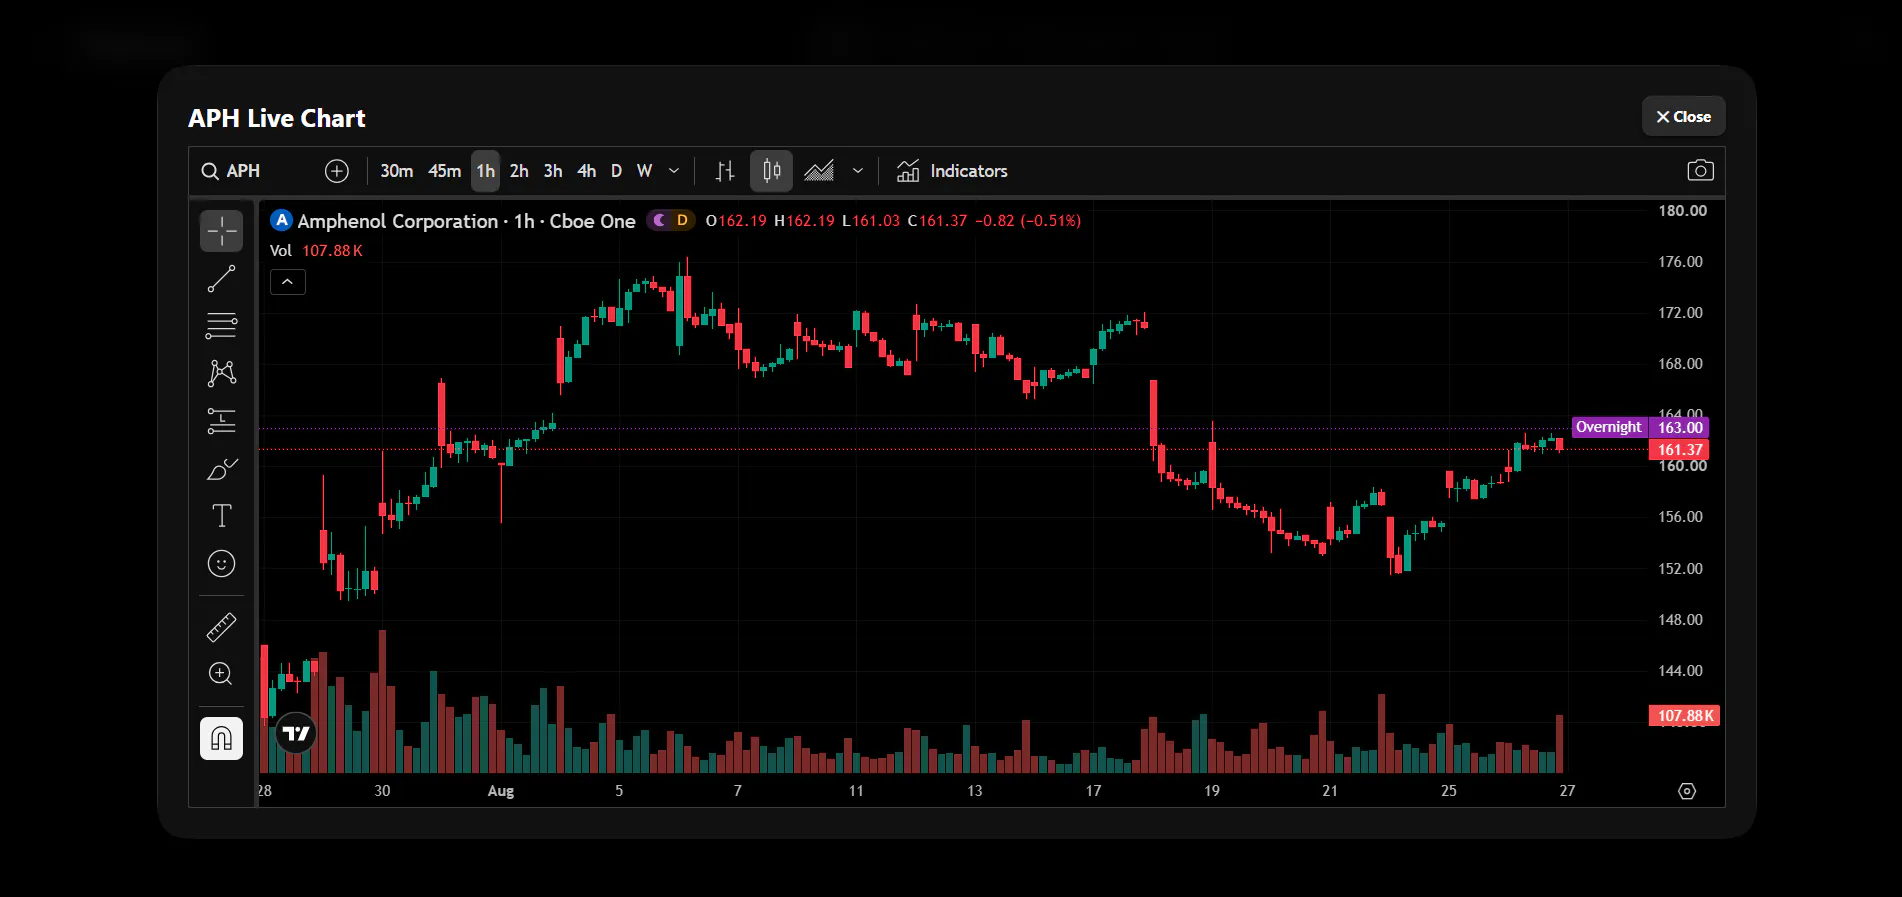The image size is (1902, 897).
Task: Close the APH Live Chart dialog
Action: [x=1683, y=116]
